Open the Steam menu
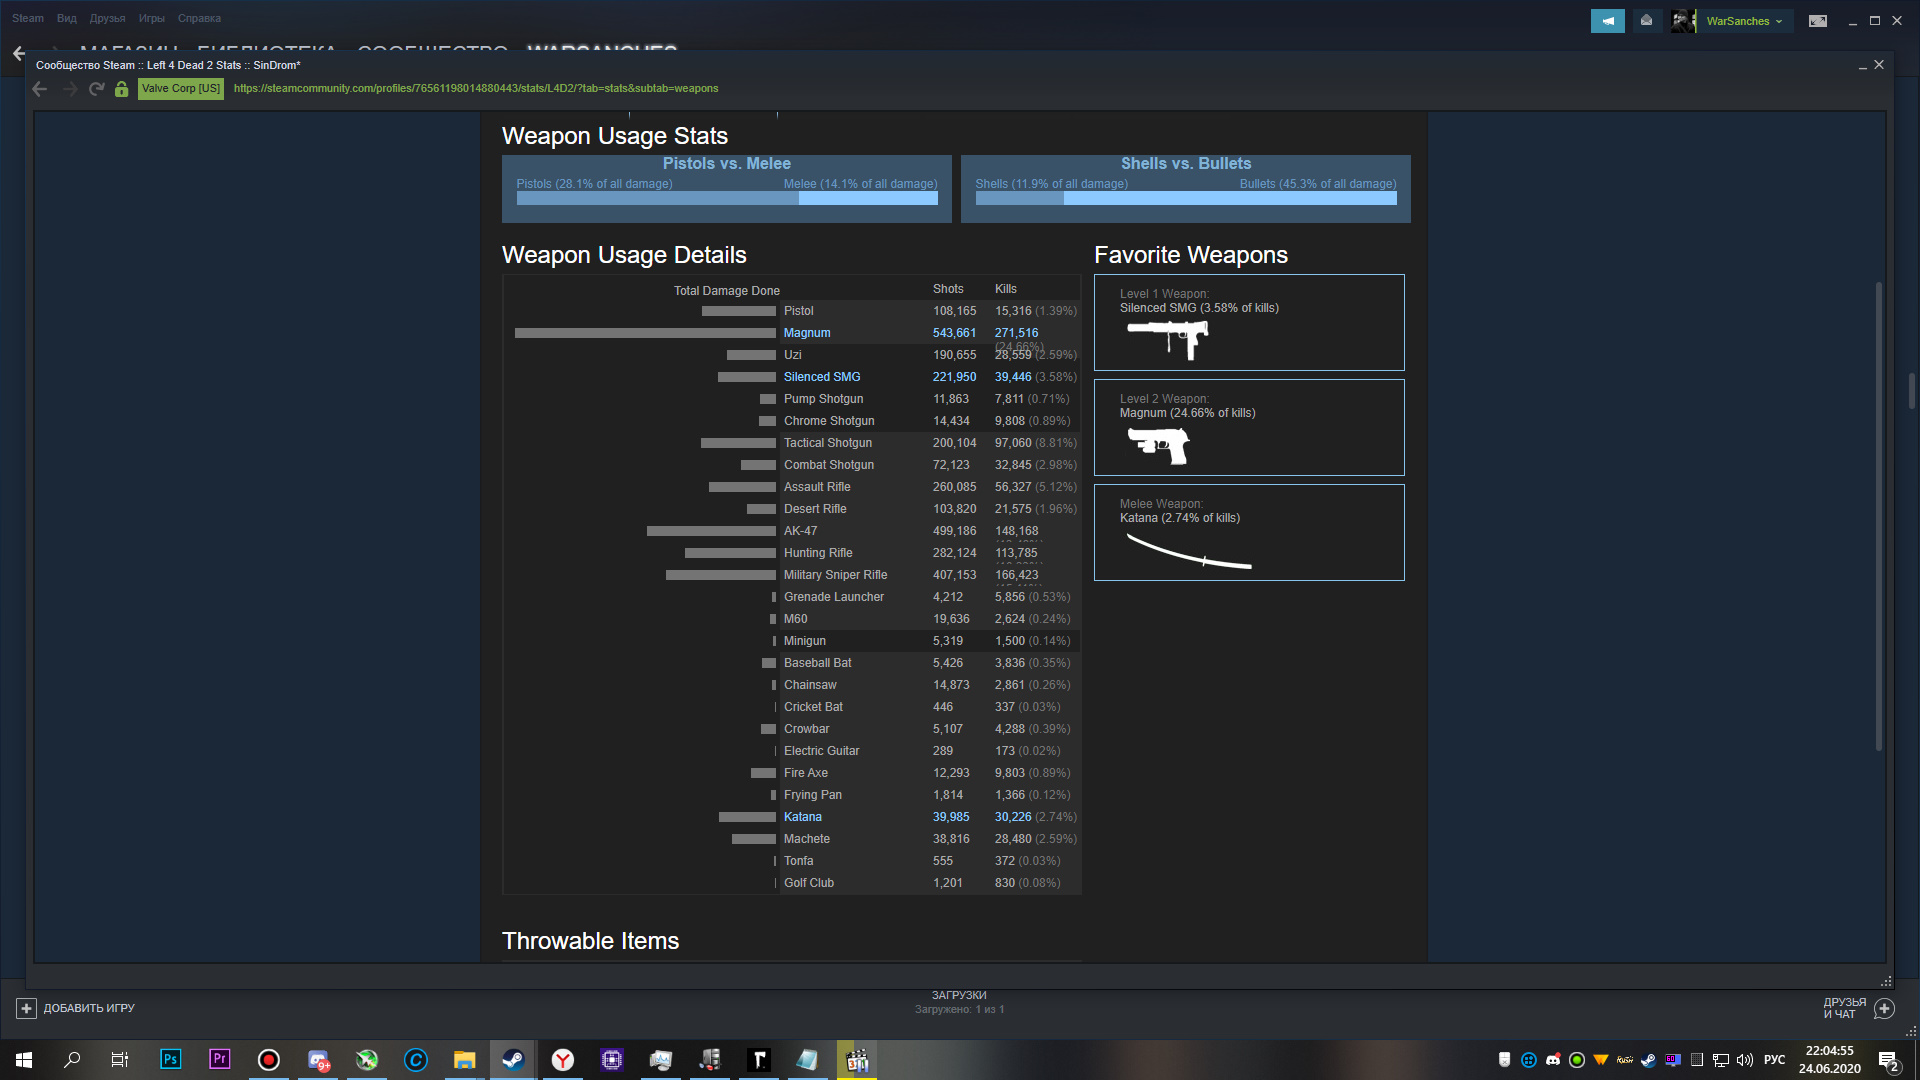The height and width of the screenshot is (1080, 1920). [28, 18]
